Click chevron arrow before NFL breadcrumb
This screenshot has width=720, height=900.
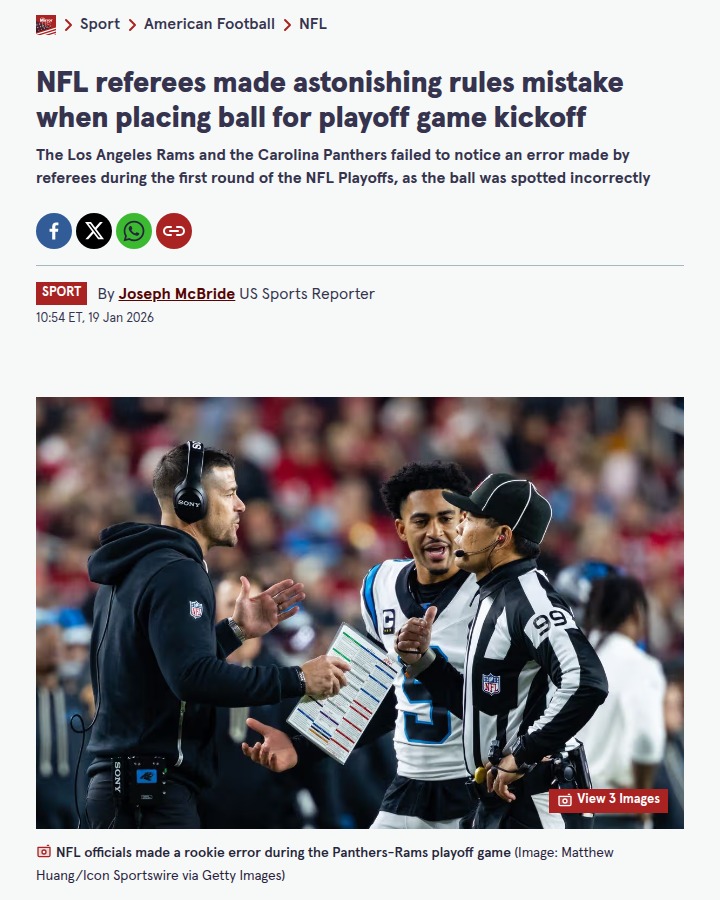(287, 25)
